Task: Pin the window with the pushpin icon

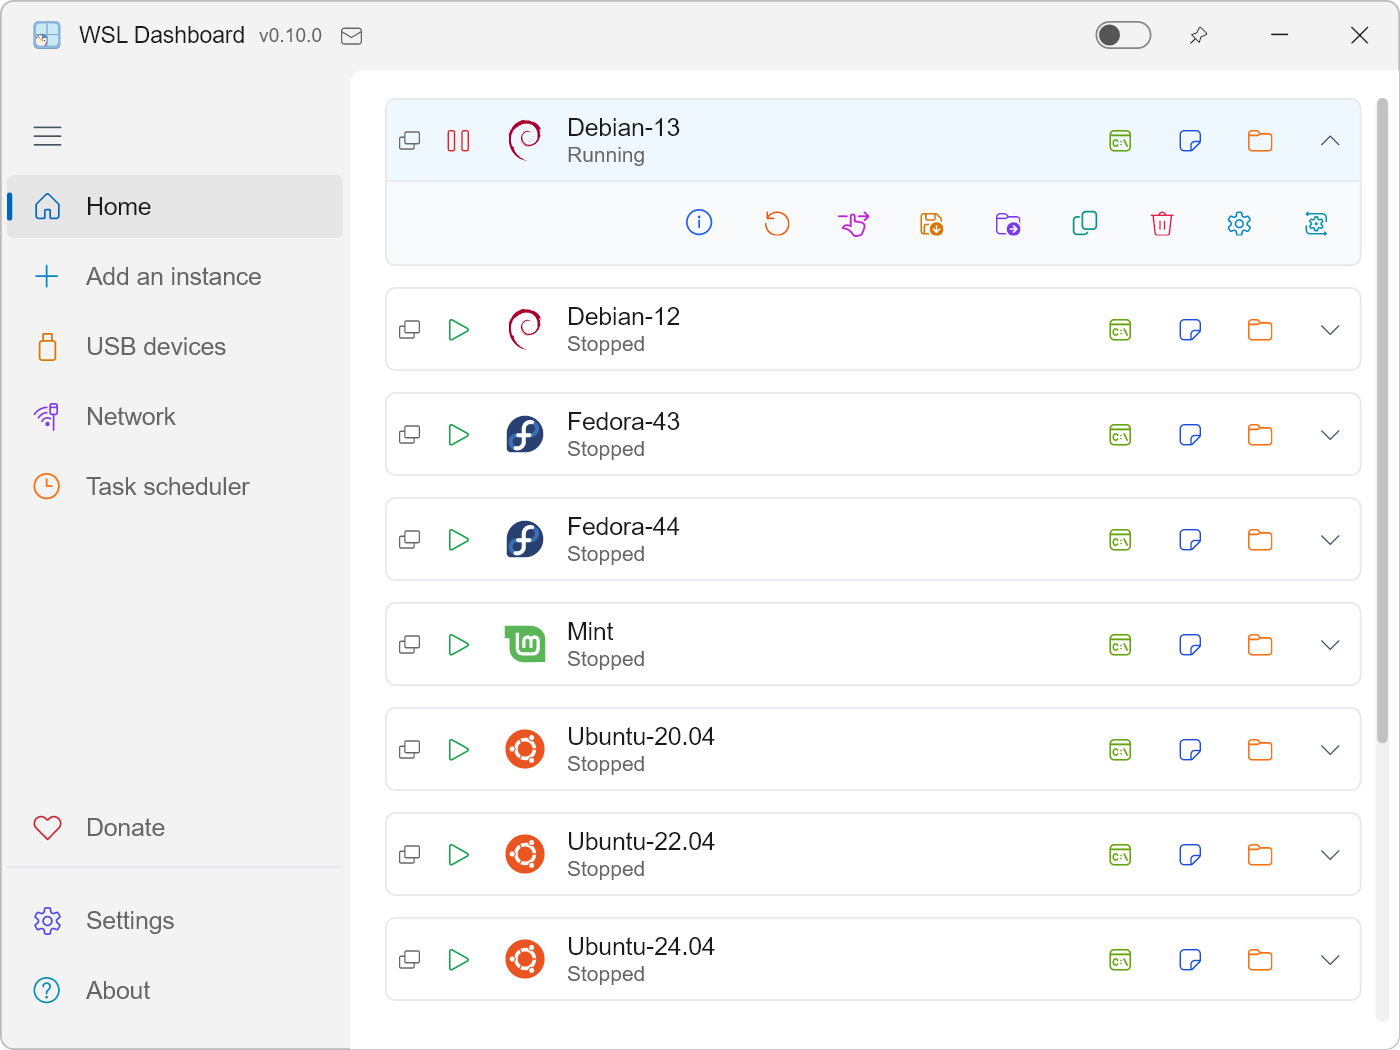Action: point(1198,35)
